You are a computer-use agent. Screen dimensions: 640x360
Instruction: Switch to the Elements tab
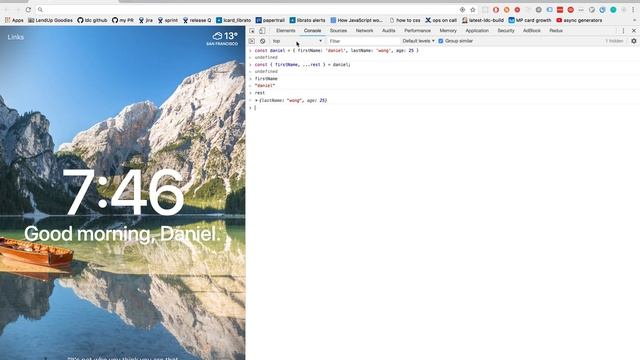point(285,31)
